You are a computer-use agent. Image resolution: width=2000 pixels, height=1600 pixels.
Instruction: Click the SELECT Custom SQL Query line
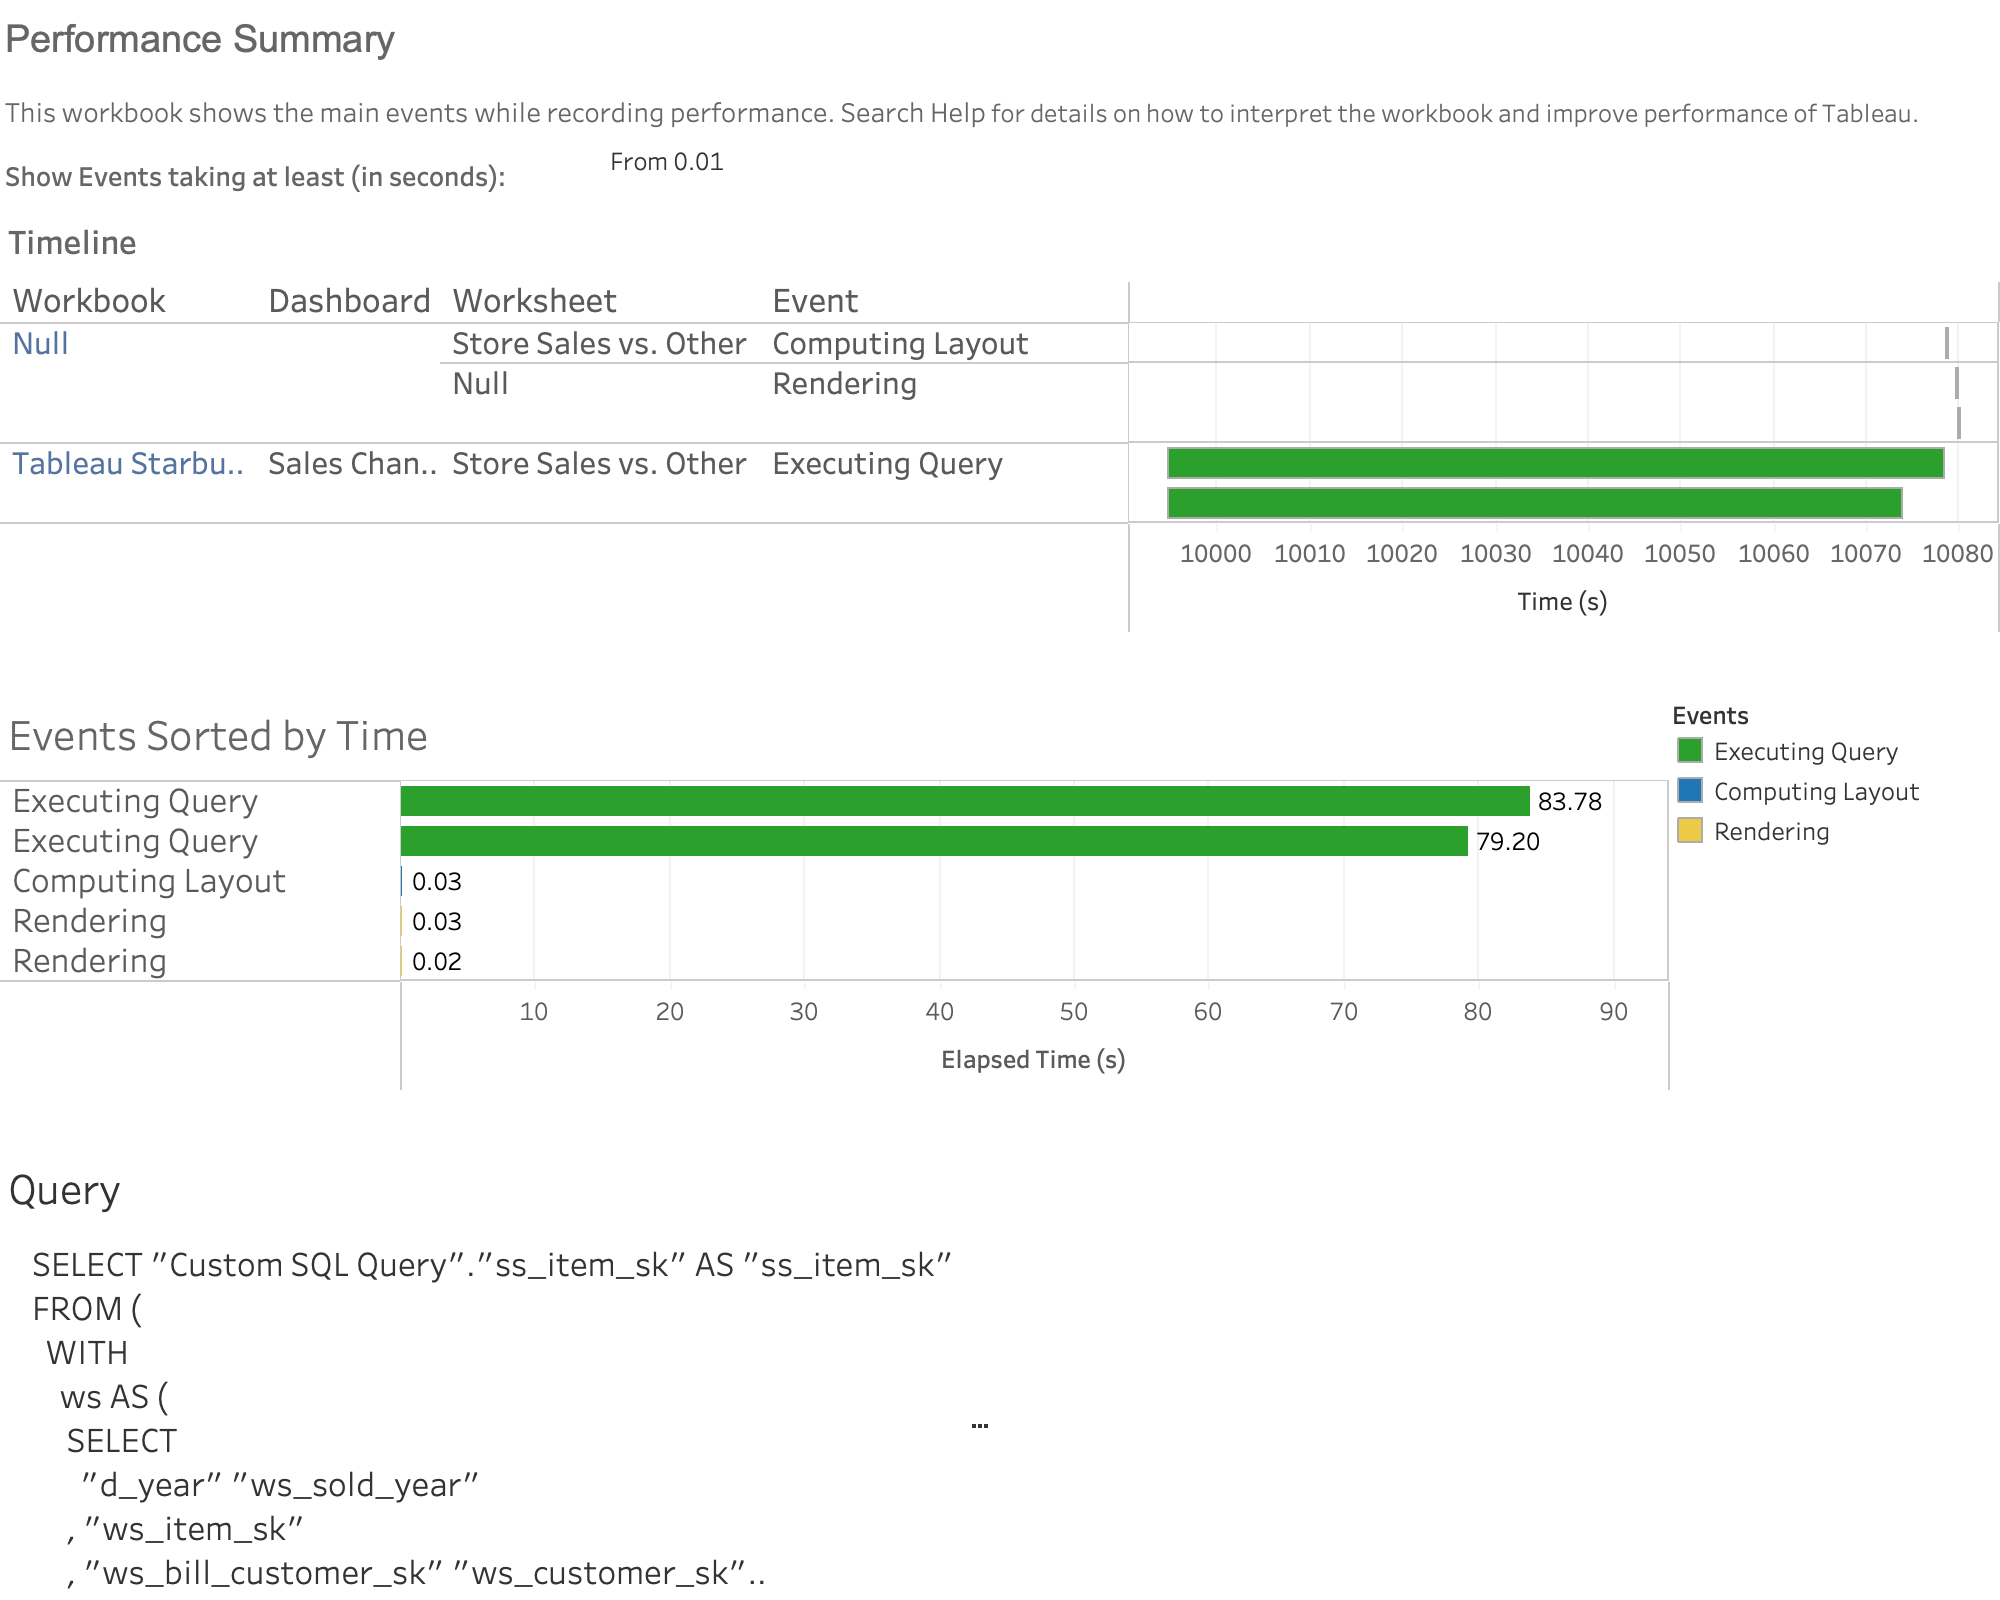492,1265
